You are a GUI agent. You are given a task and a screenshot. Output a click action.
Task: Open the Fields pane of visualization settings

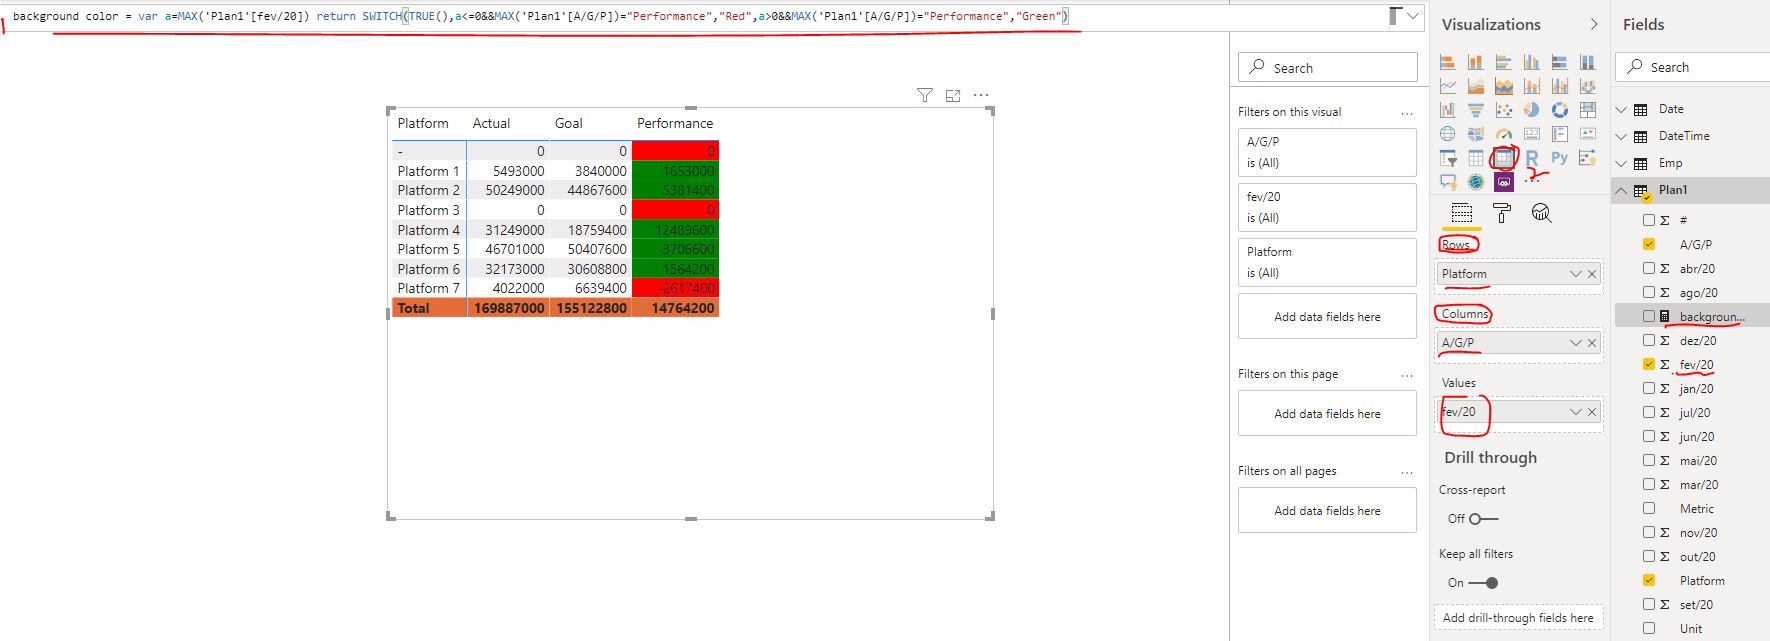click(1462, 213)
